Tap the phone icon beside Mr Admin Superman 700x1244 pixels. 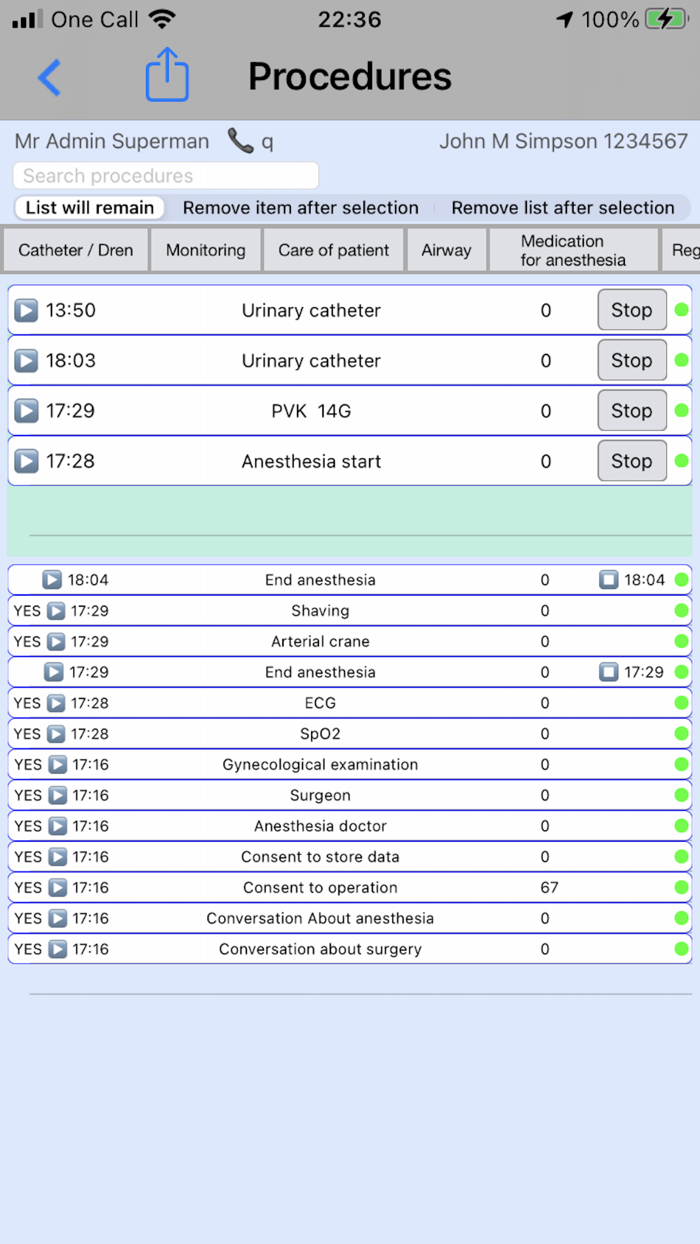[x=239, y=142]
